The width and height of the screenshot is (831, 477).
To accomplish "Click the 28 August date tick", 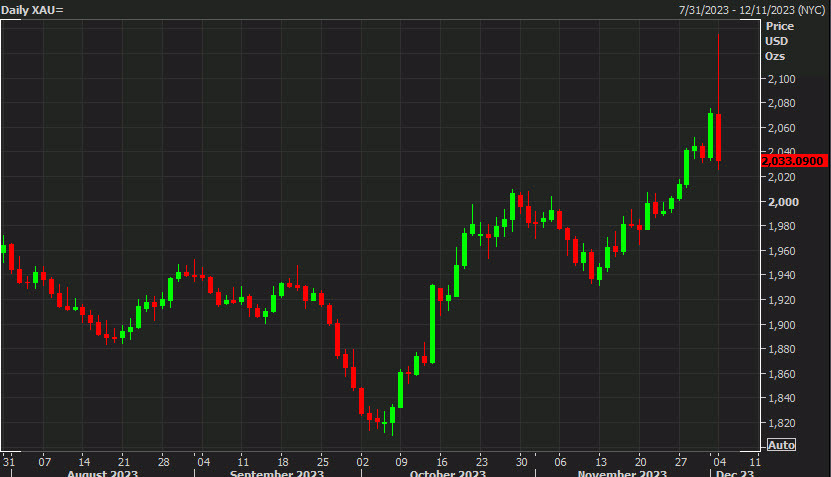I will pos(164,462).
